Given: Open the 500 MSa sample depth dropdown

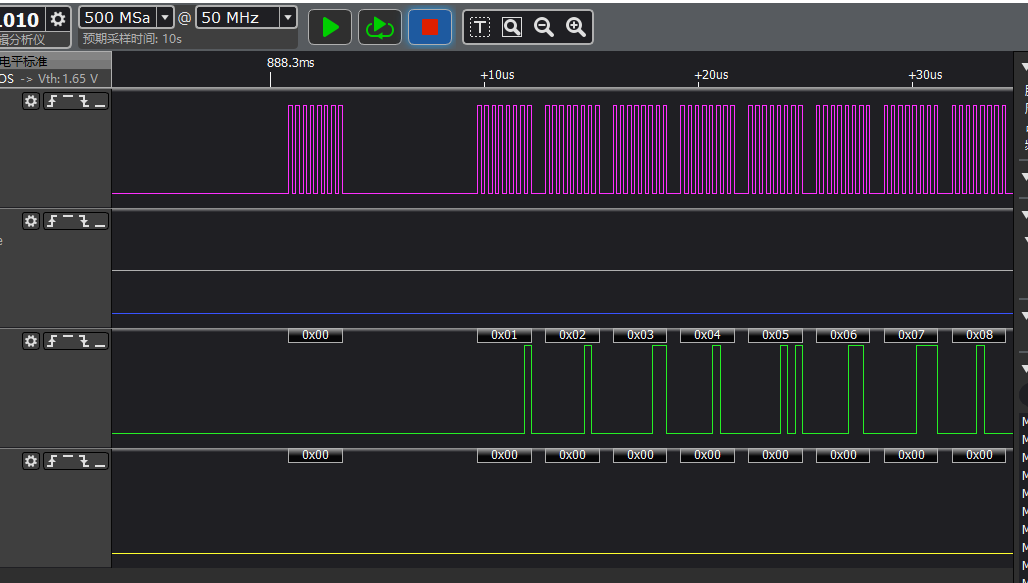Looking at the screenshot, I should click(165, 17).
